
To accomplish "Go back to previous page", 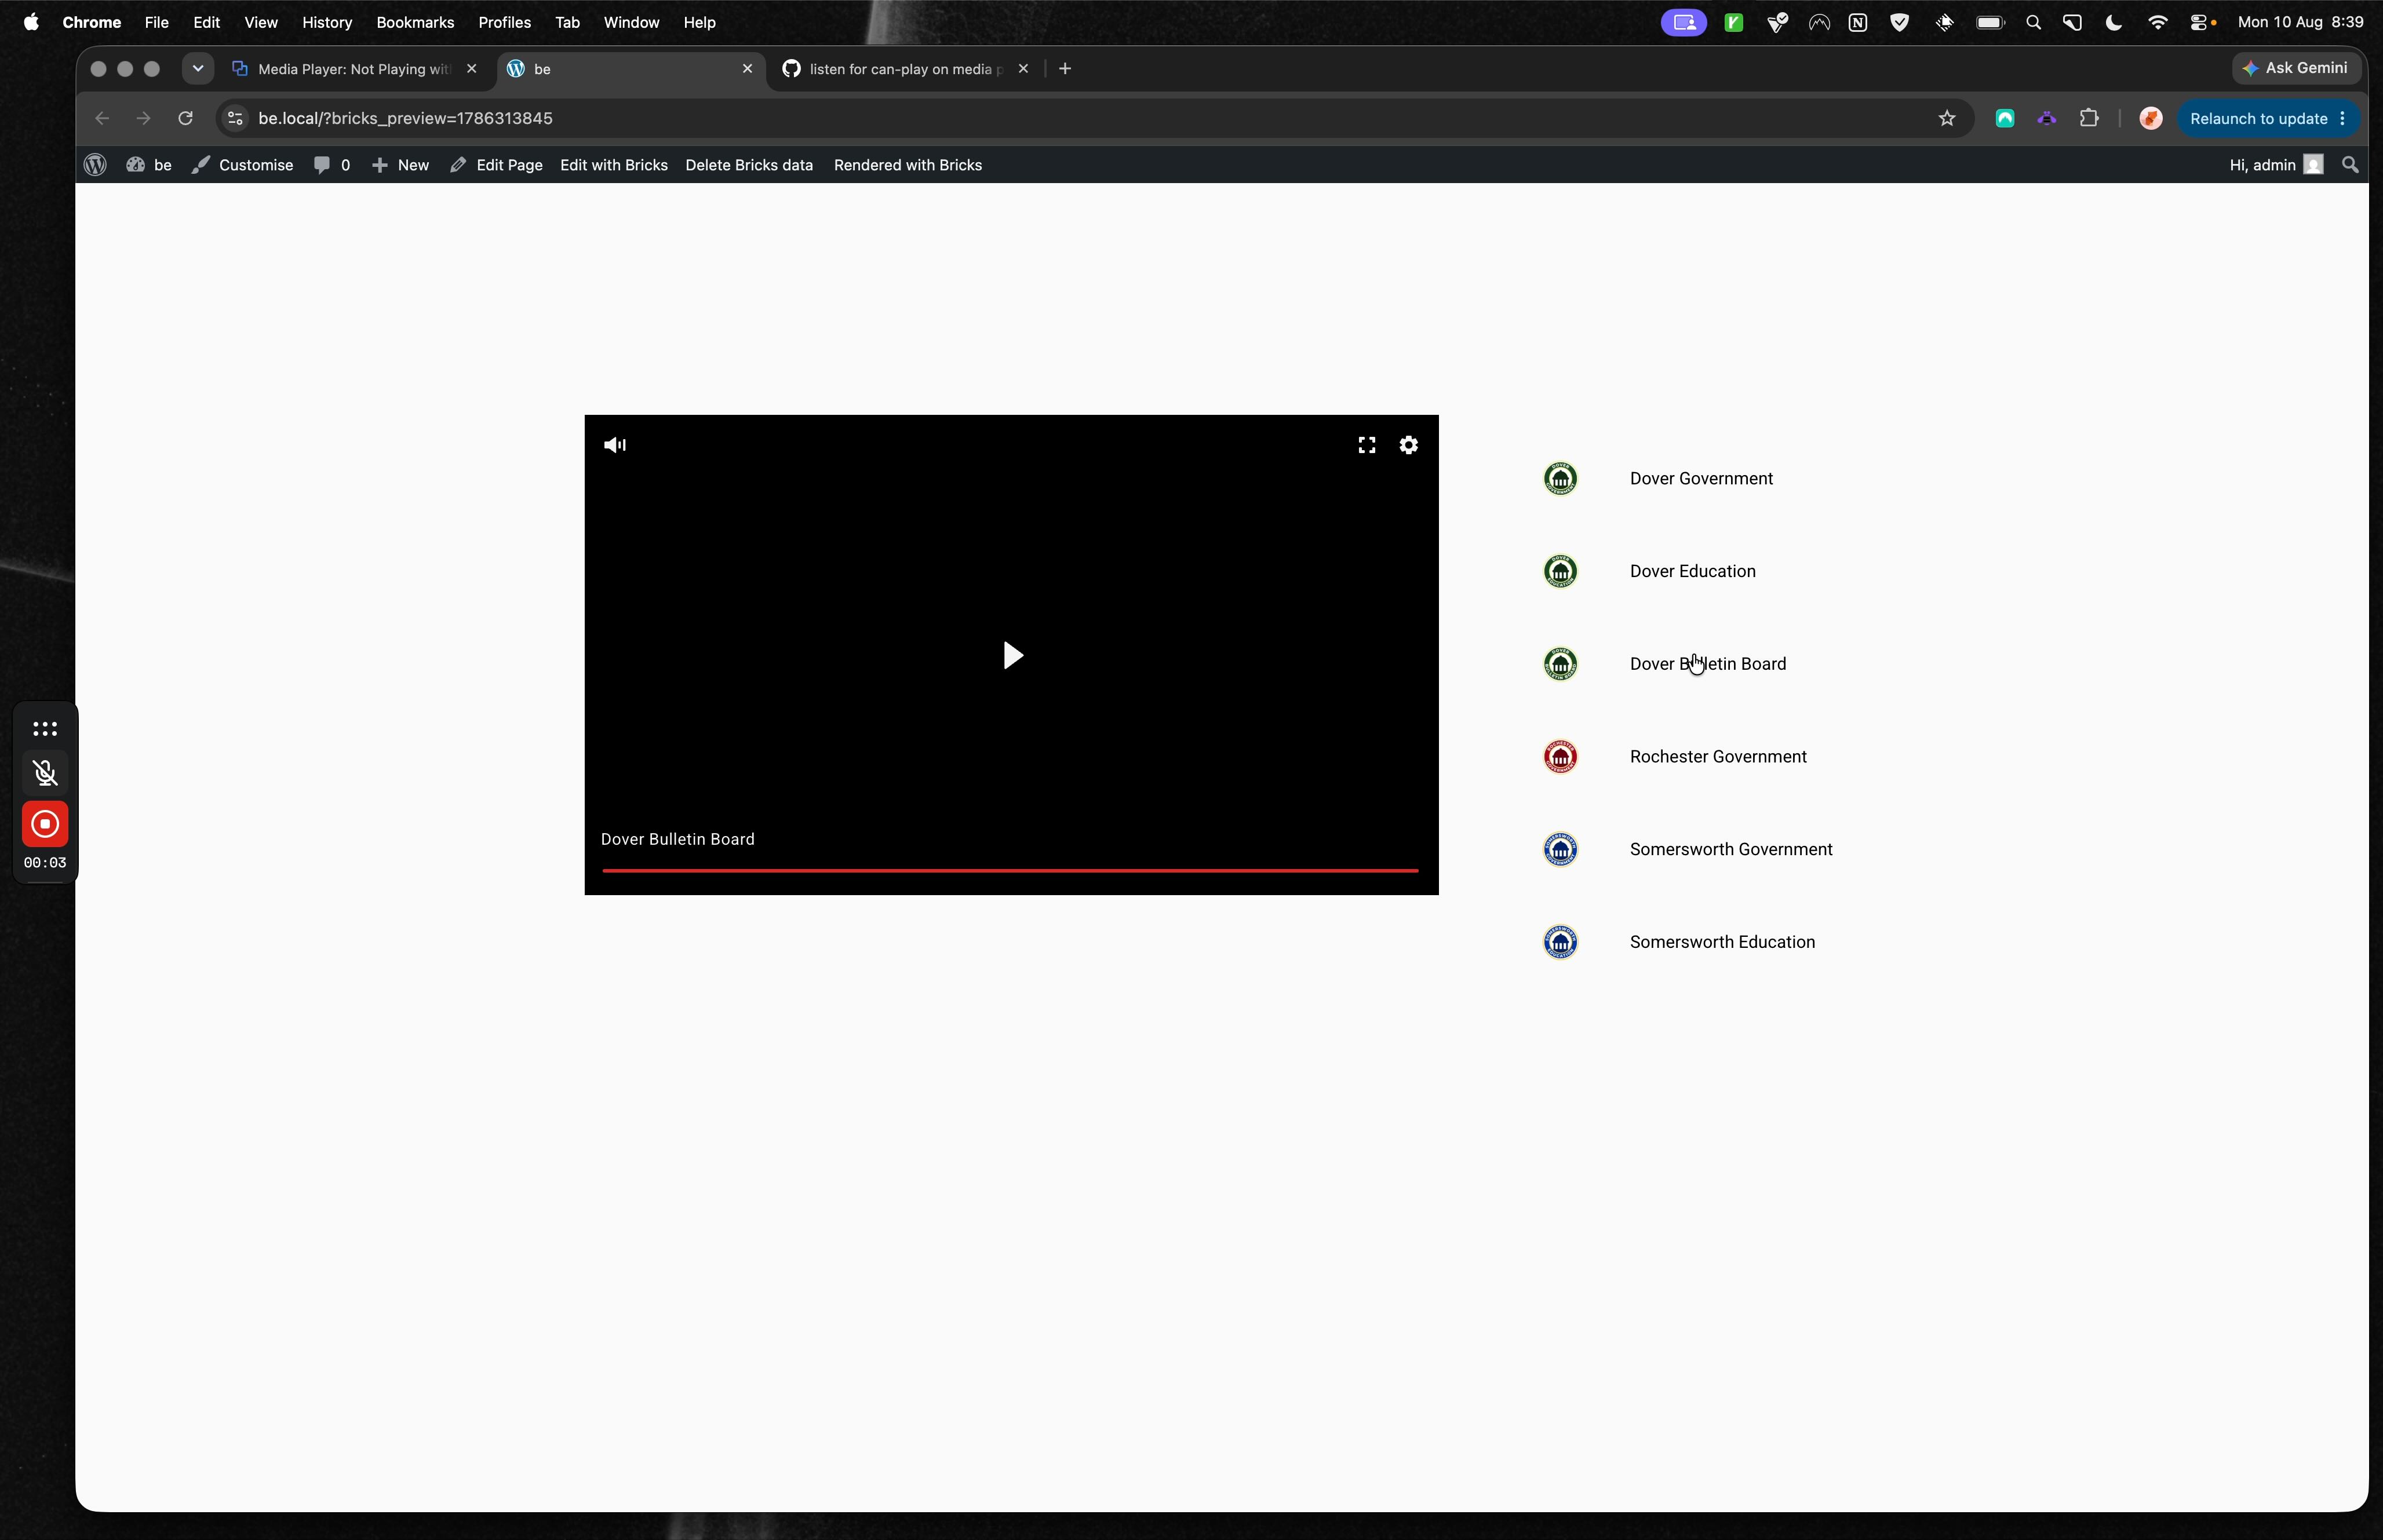I will click(x=101, y=119).
